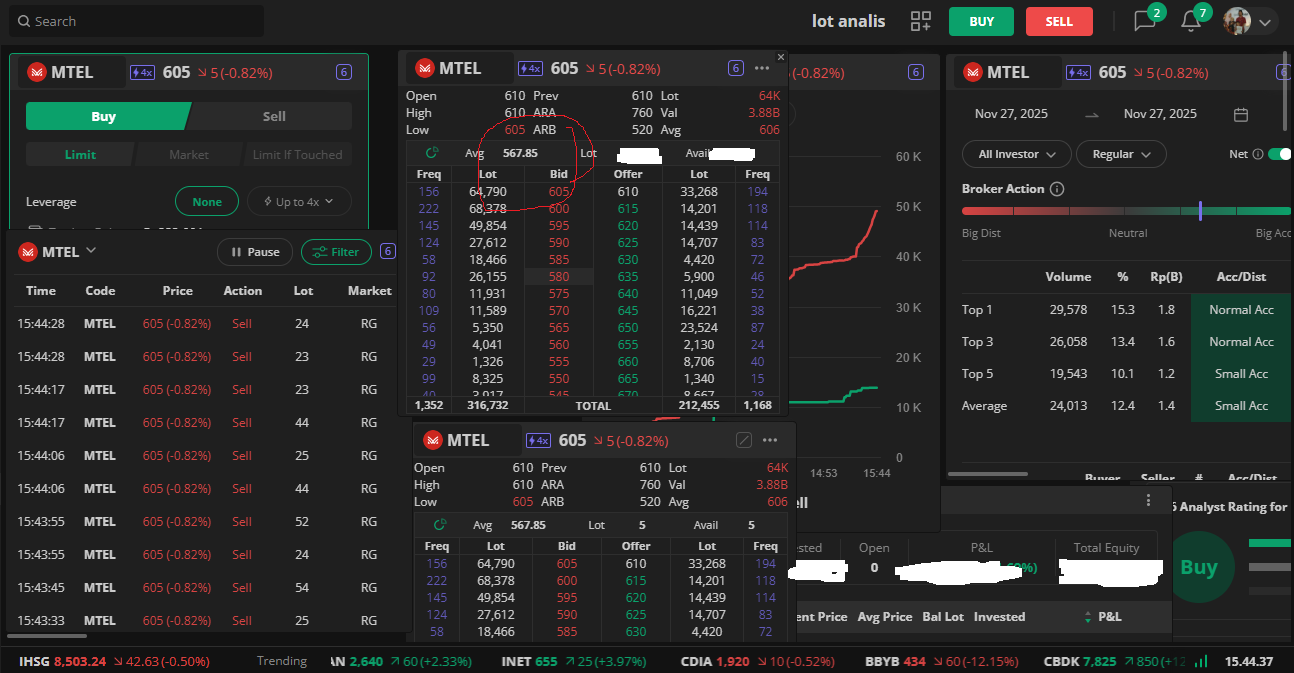Click the end date Nov 27, 2025

(x=1160, y=114)
